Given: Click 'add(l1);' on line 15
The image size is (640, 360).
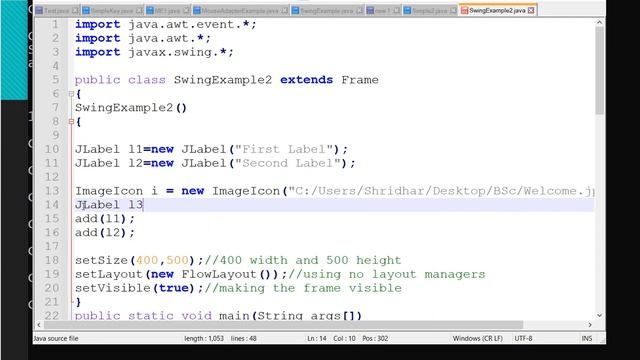Looking at the screenshot, I should pos(104,219).
